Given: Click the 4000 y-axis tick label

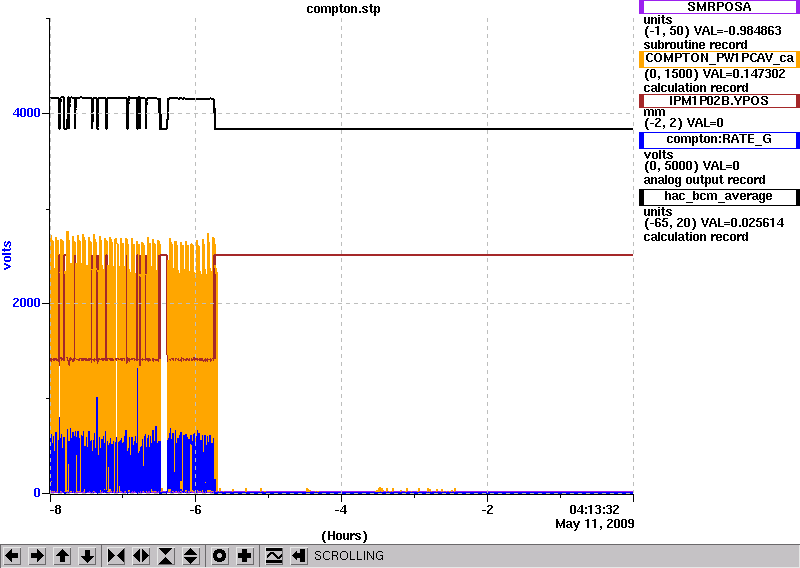Looking at the screenshot, I should [27, 113].
